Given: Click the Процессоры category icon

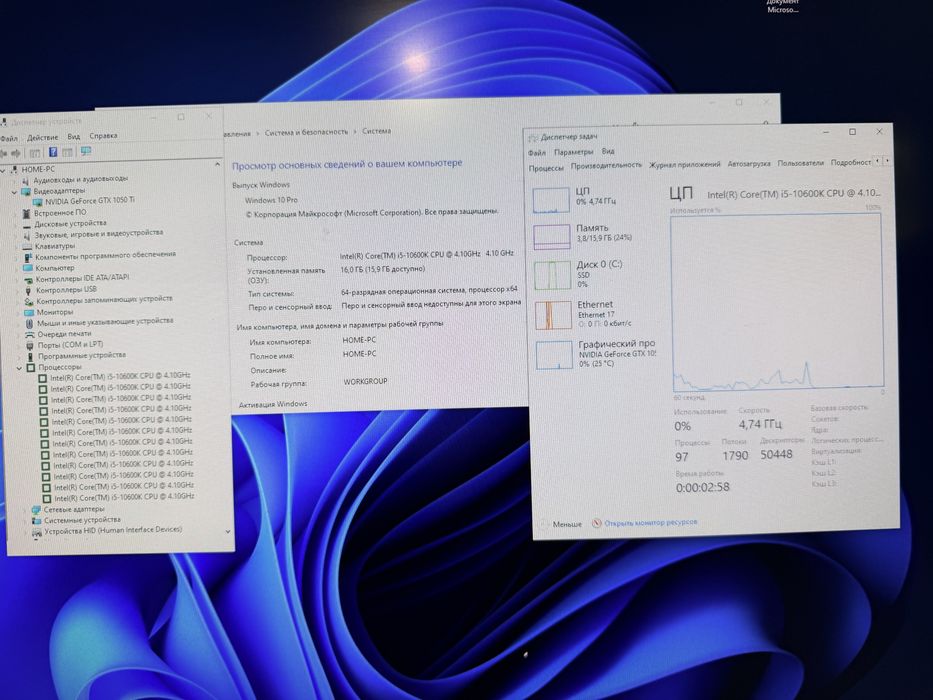Looking at the screenshot, I should point(31,368).
